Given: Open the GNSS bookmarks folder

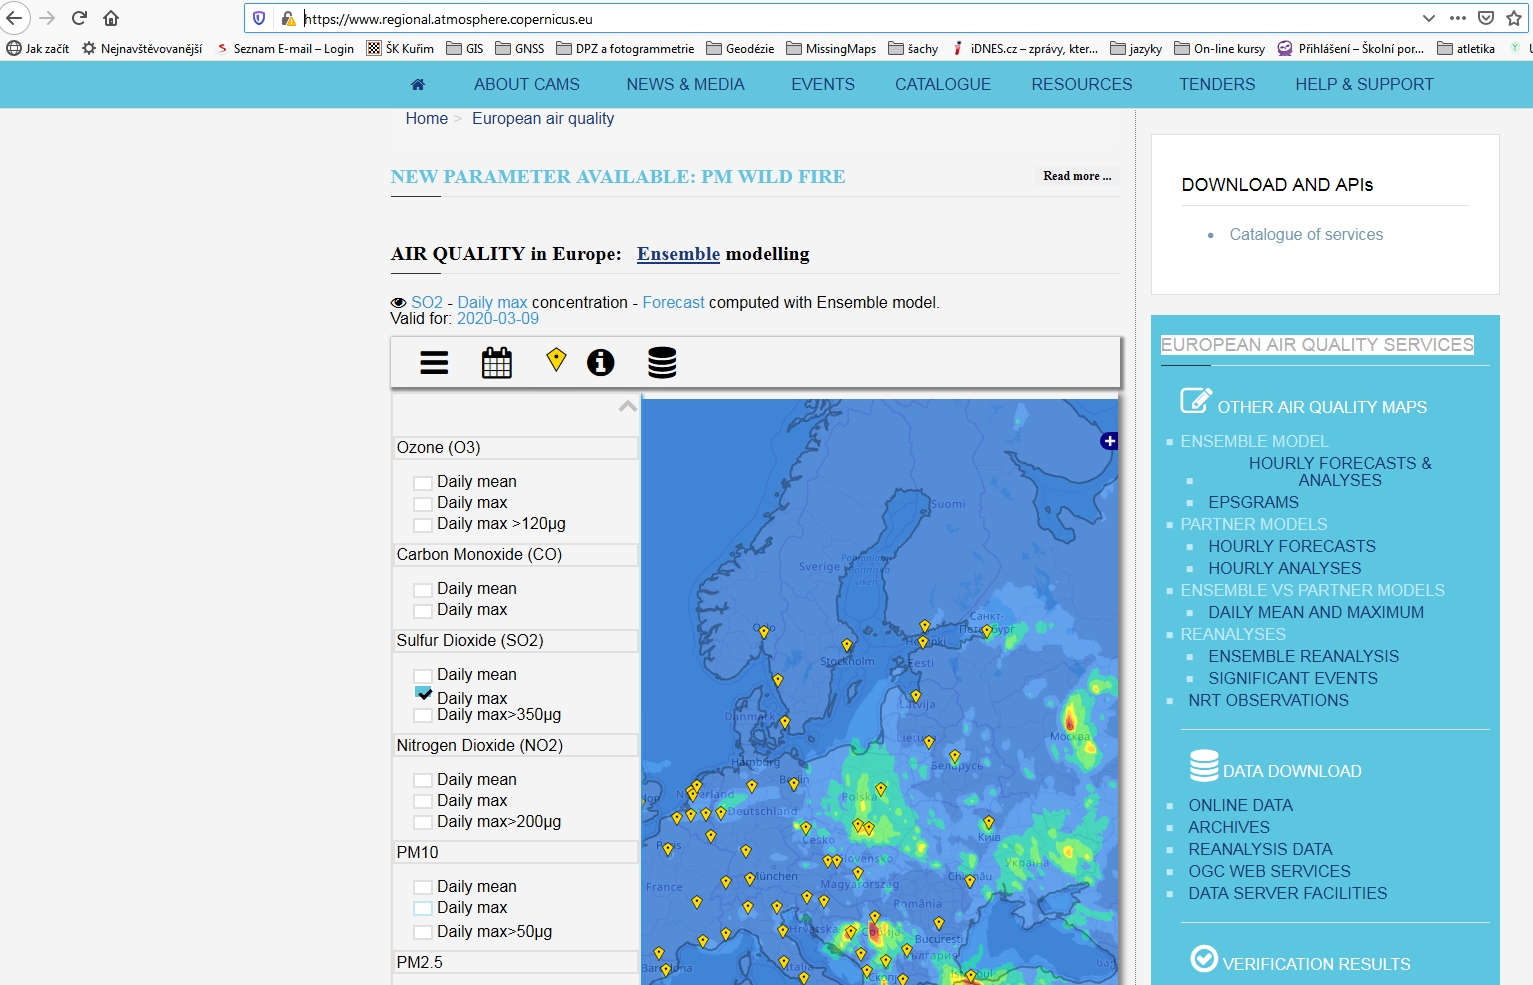Looking at the screenshot, I should tap(520, 48).
